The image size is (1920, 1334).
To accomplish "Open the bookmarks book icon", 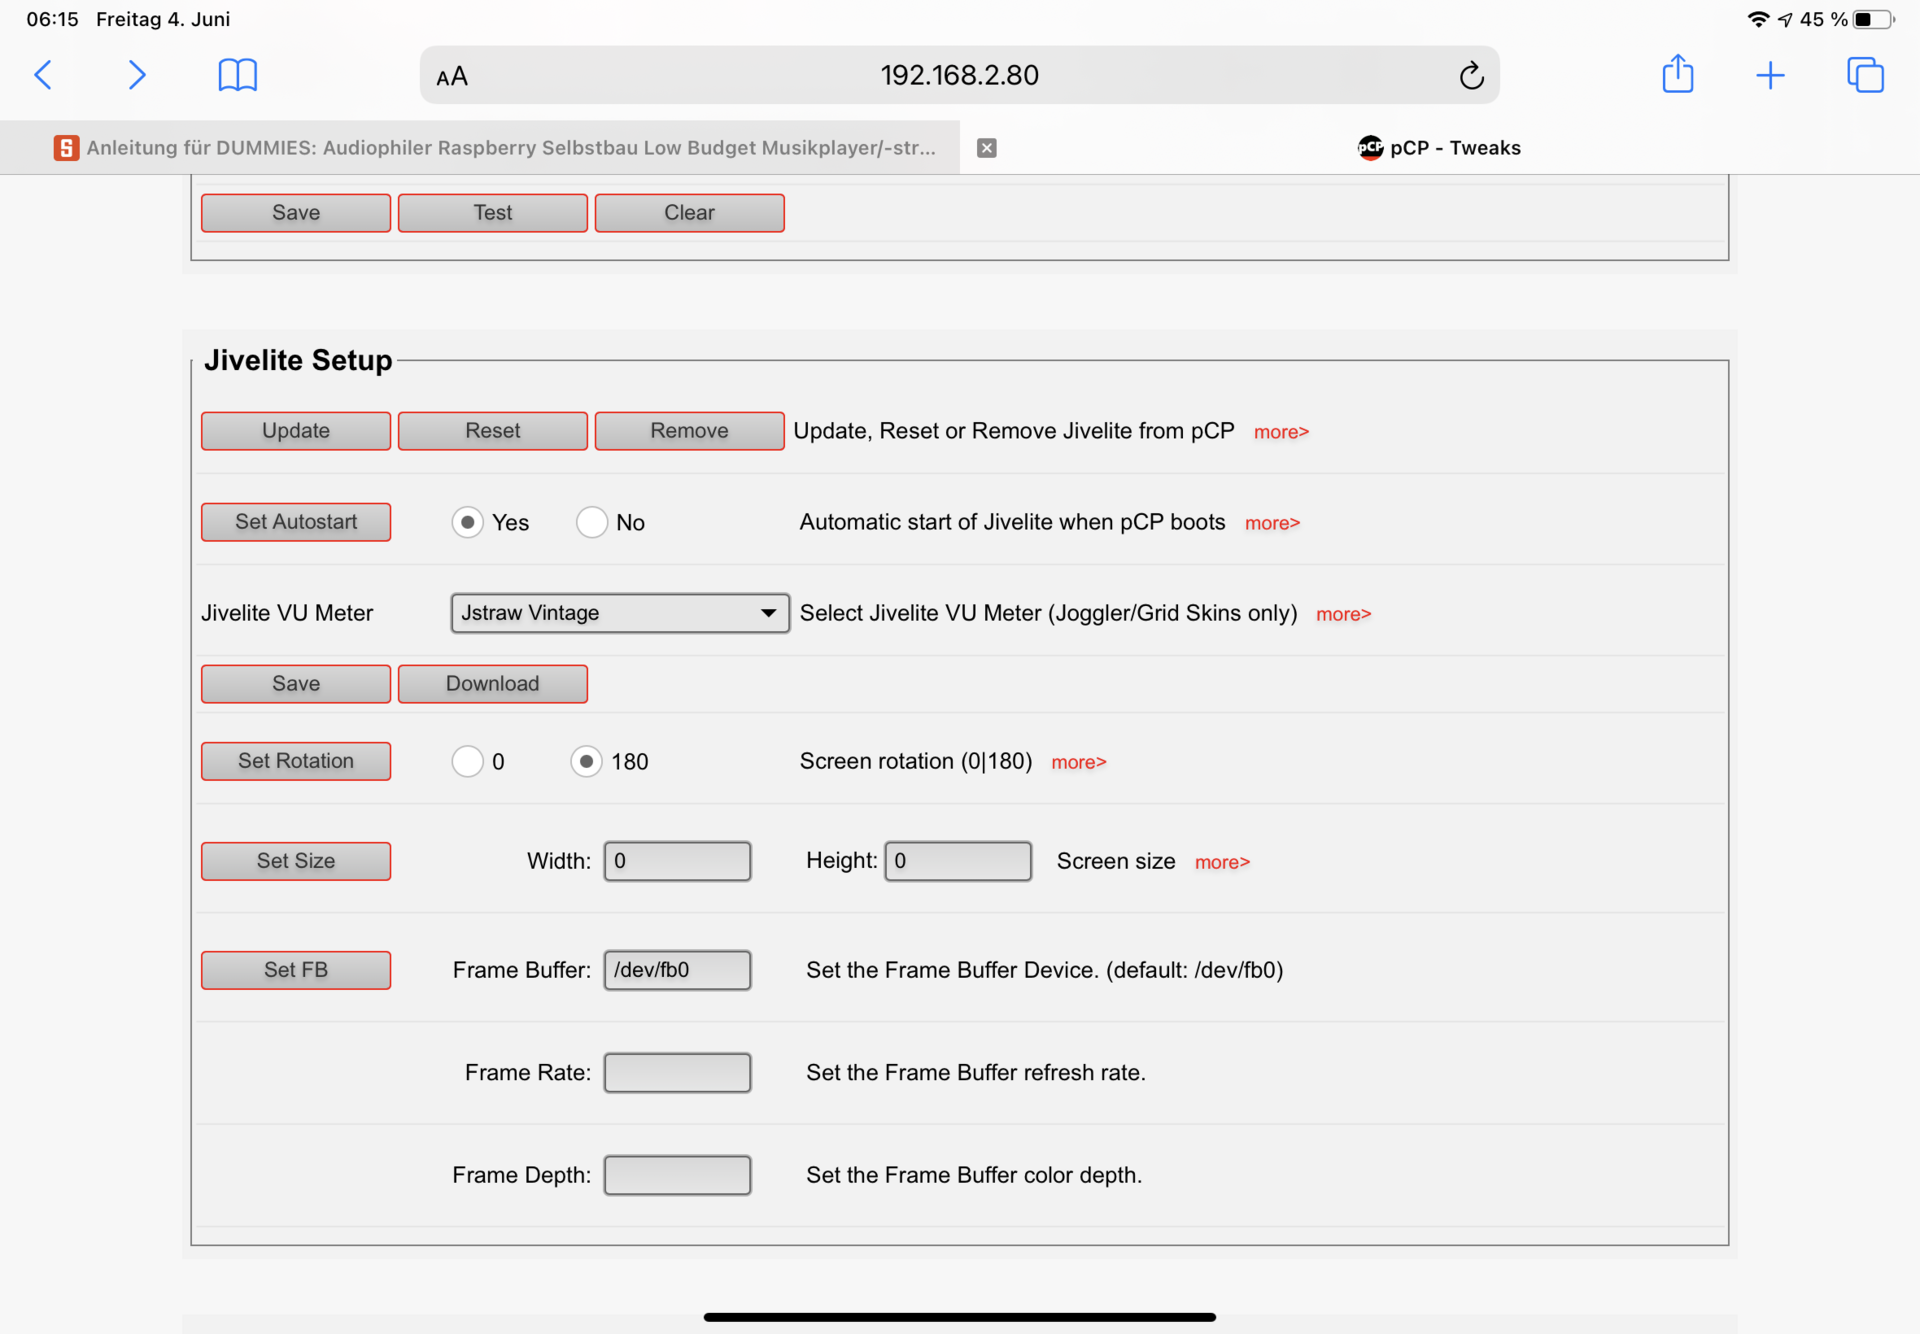I will pyautogui.click(x=238, y=75).
